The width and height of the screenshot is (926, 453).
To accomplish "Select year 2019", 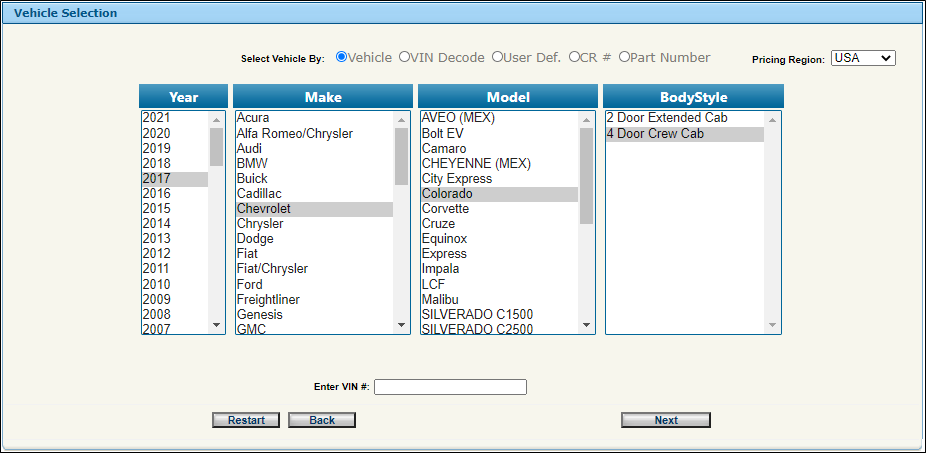I will click(x=175, y=148).
